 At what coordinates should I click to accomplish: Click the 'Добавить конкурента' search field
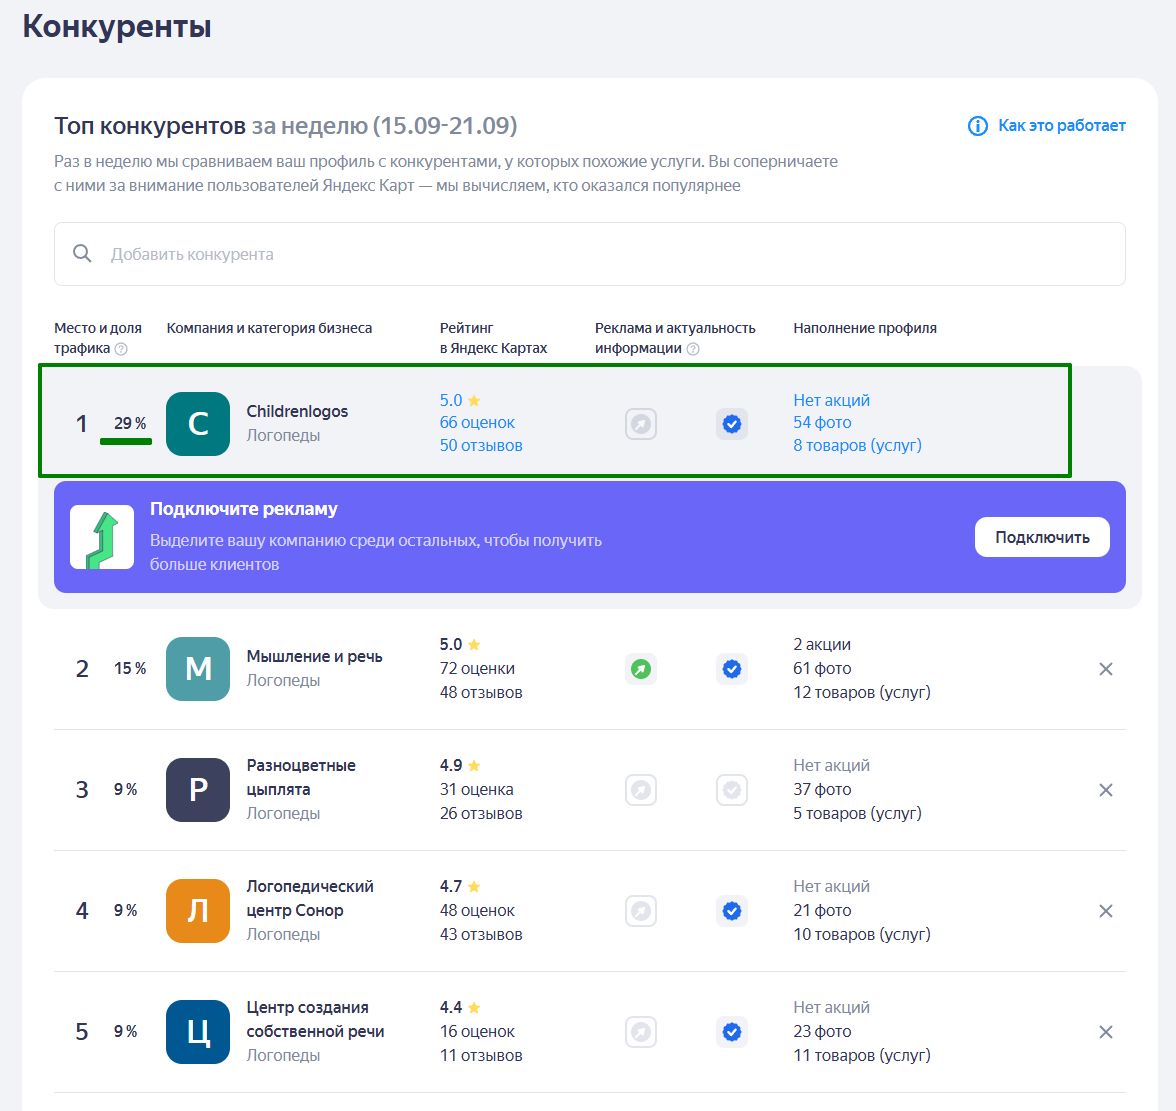590,254
